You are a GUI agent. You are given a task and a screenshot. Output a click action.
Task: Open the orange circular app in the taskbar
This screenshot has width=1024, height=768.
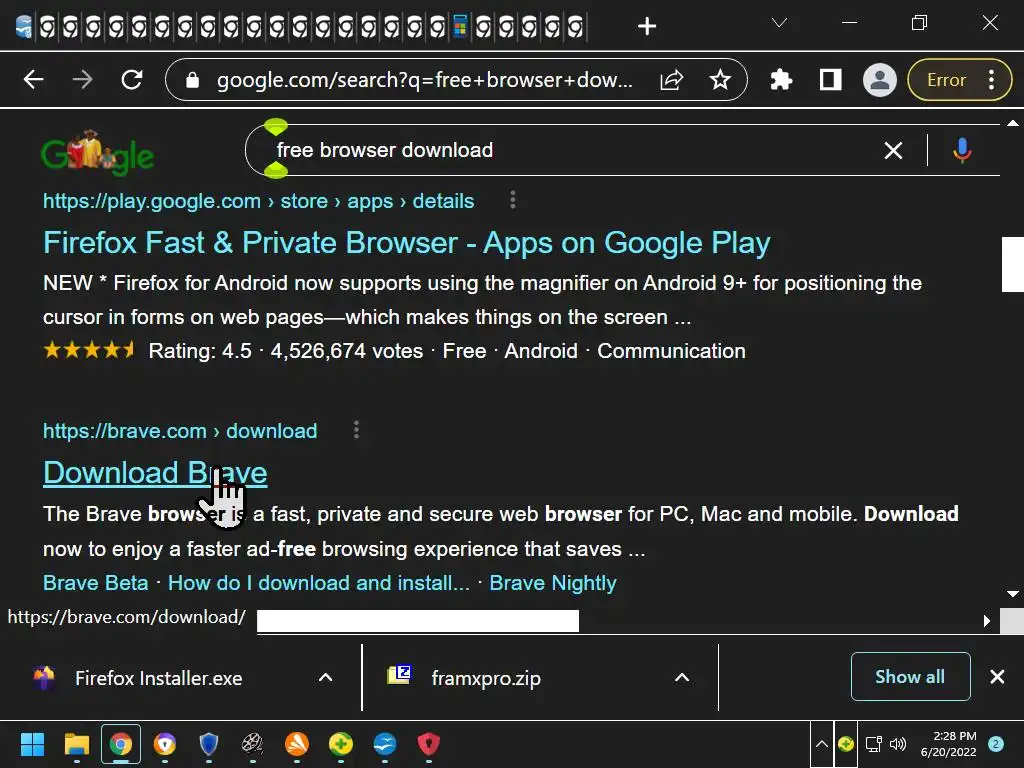[x=296, y=744]
